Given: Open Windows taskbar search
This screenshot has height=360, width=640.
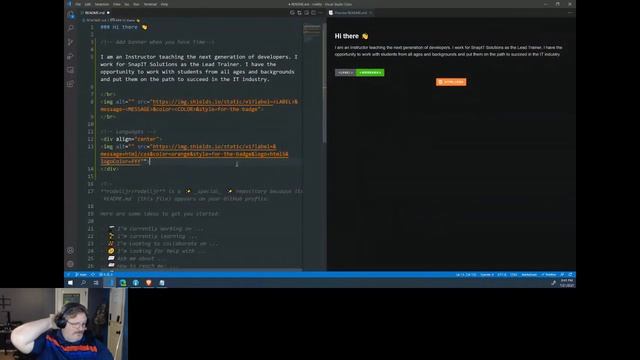Looking at the screenshot, I should (83, 282).
